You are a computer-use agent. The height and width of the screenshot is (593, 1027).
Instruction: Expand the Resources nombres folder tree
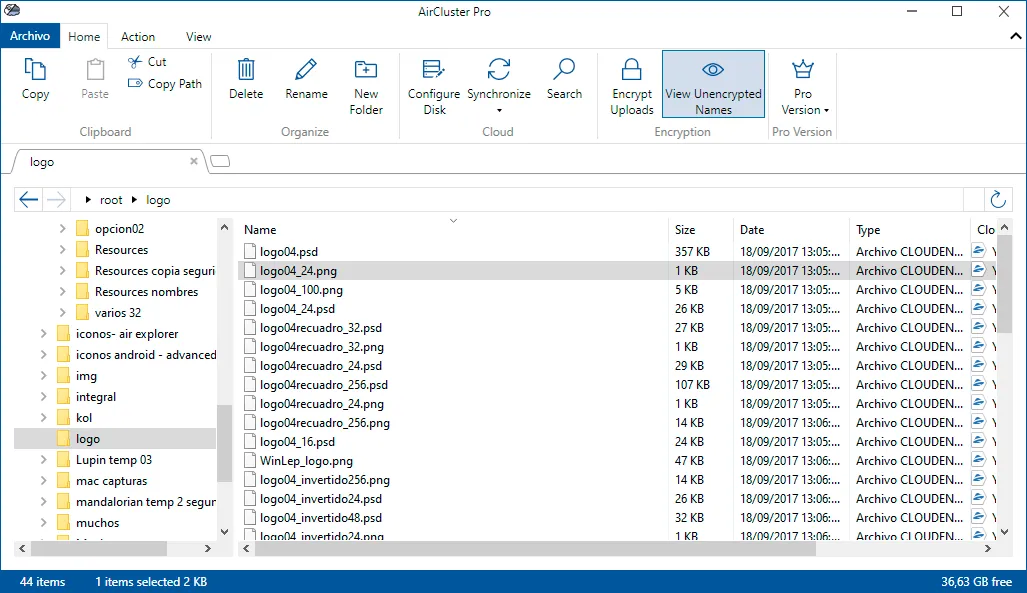coord(62,292)
